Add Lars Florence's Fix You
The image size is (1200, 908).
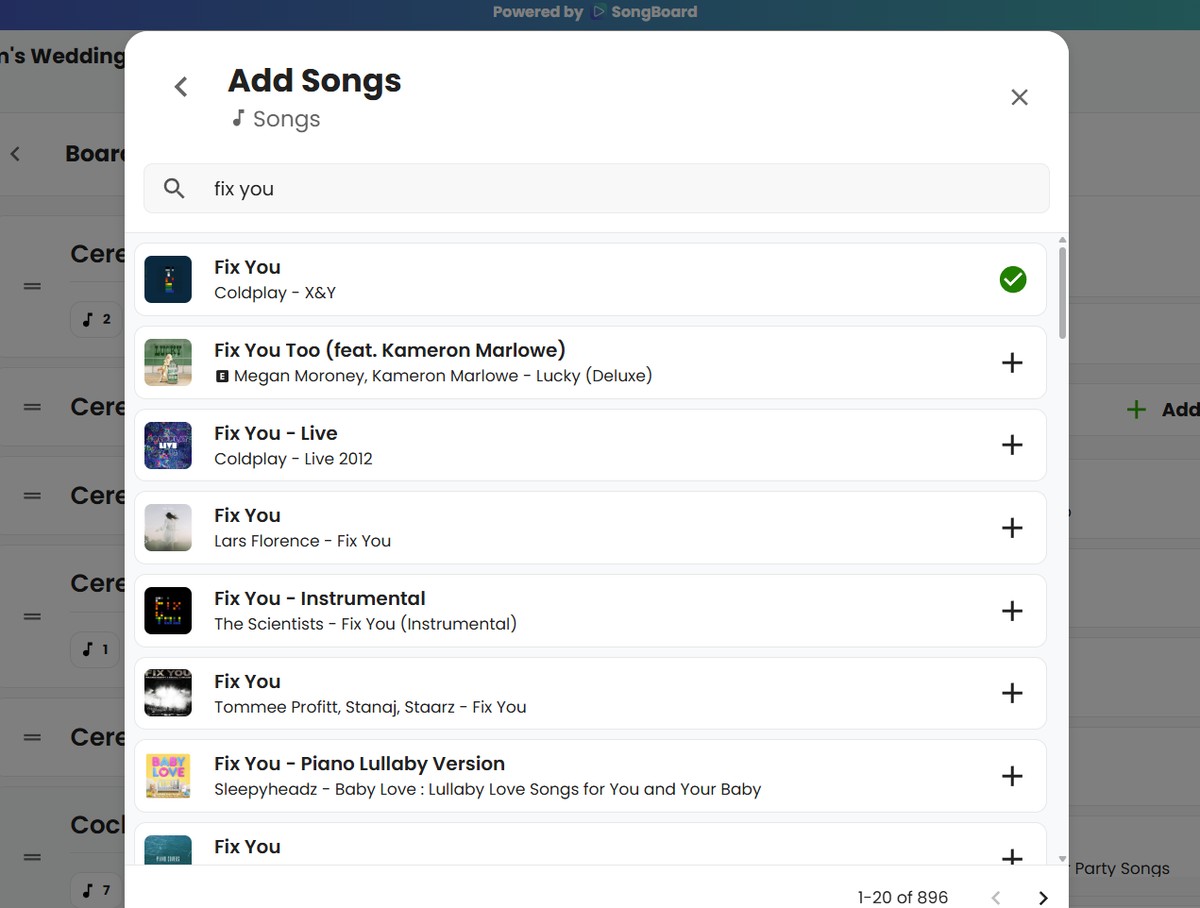point(1012,527)
